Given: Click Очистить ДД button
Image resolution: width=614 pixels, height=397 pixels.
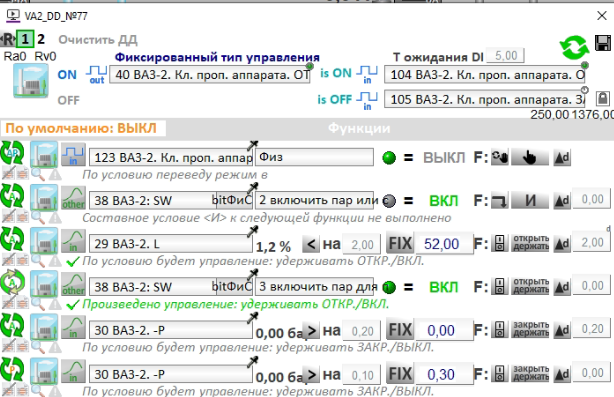Looking at the screenshot, I should pyautogui.click(x=98, y=40).
